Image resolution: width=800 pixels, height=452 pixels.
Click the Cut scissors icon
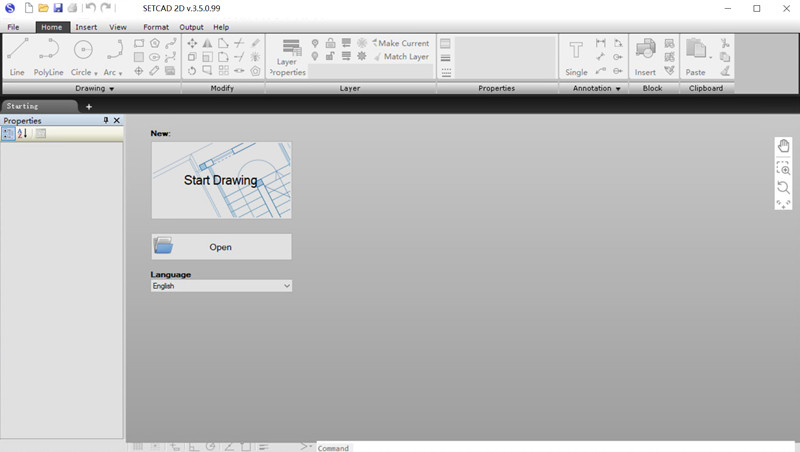coord(725,43)
